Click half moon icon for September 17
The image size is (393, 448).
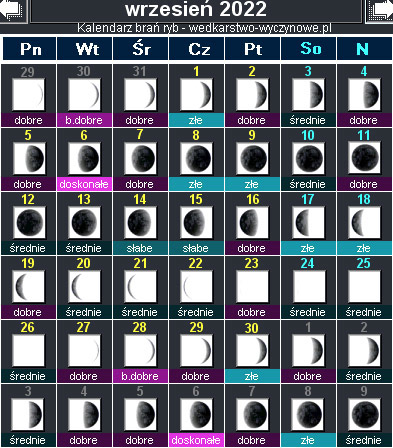(x=308, y=223)
